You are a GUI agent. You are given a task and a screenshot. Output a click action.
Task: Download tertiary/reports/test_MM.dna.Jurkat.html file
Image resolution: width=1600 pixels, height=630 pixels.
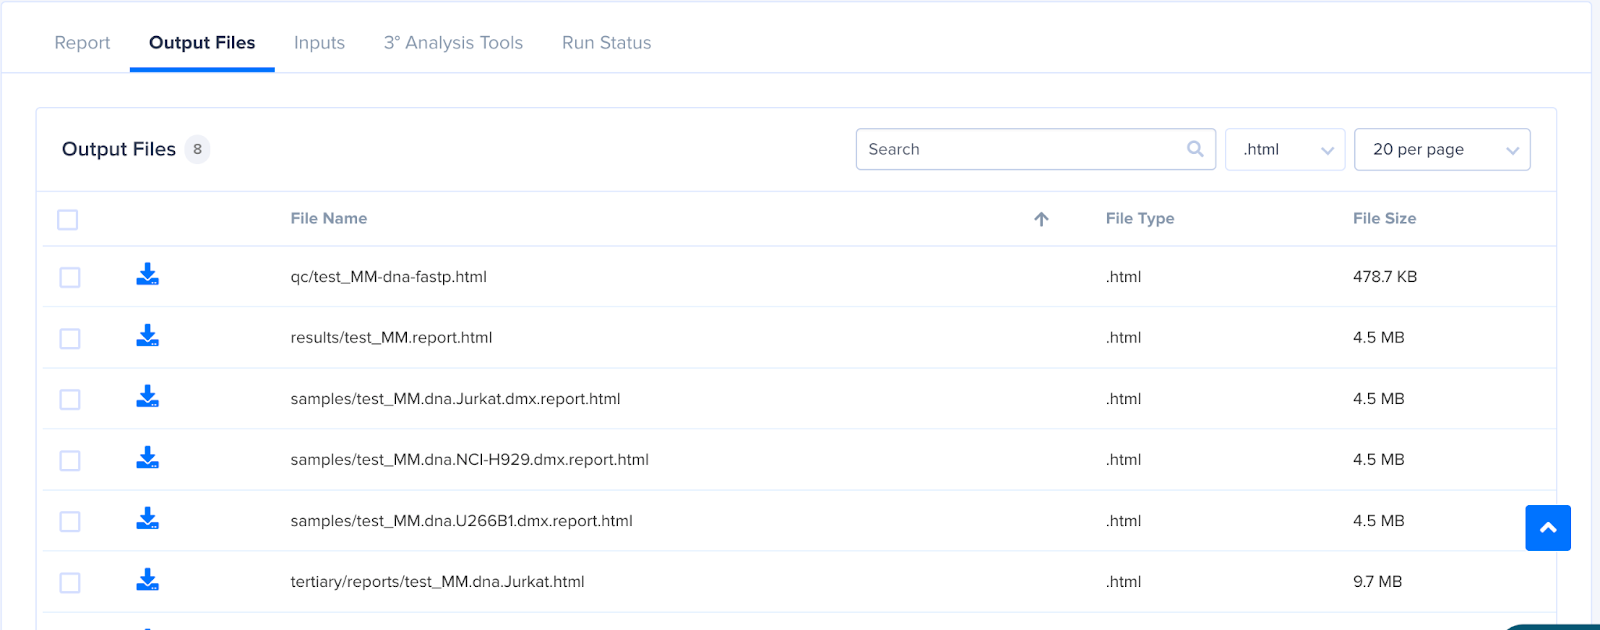point(148,580)
